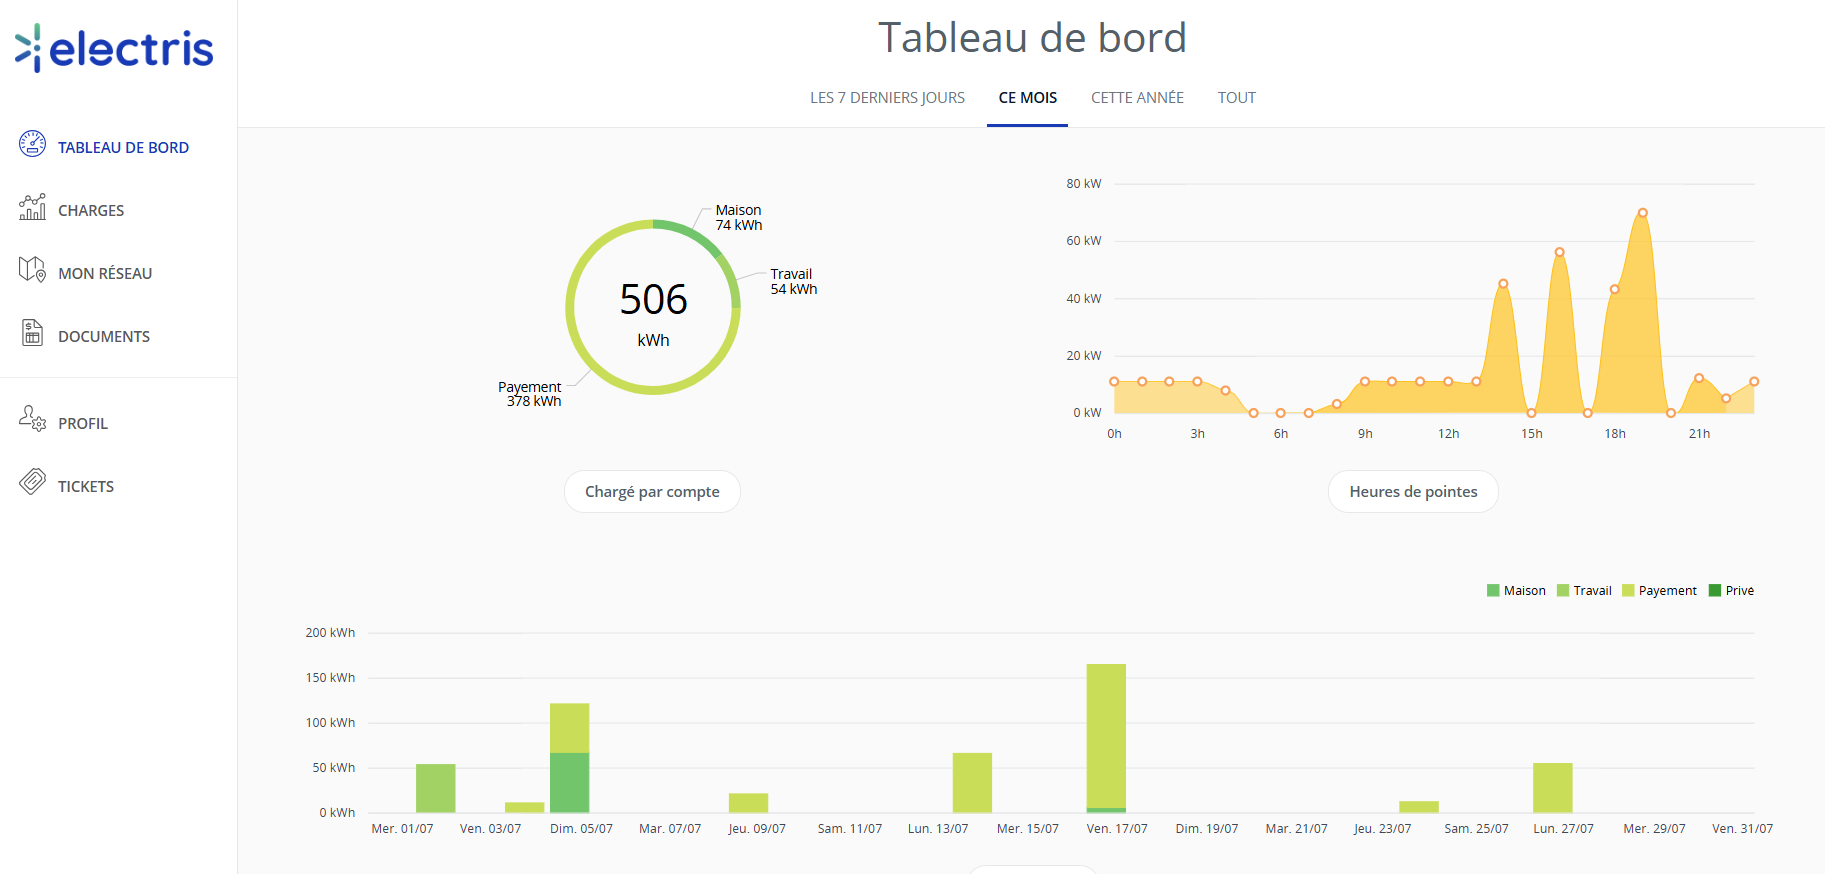Click the Mon Réseau map icon
The image size is (1825, 874).
click(32, 270)
